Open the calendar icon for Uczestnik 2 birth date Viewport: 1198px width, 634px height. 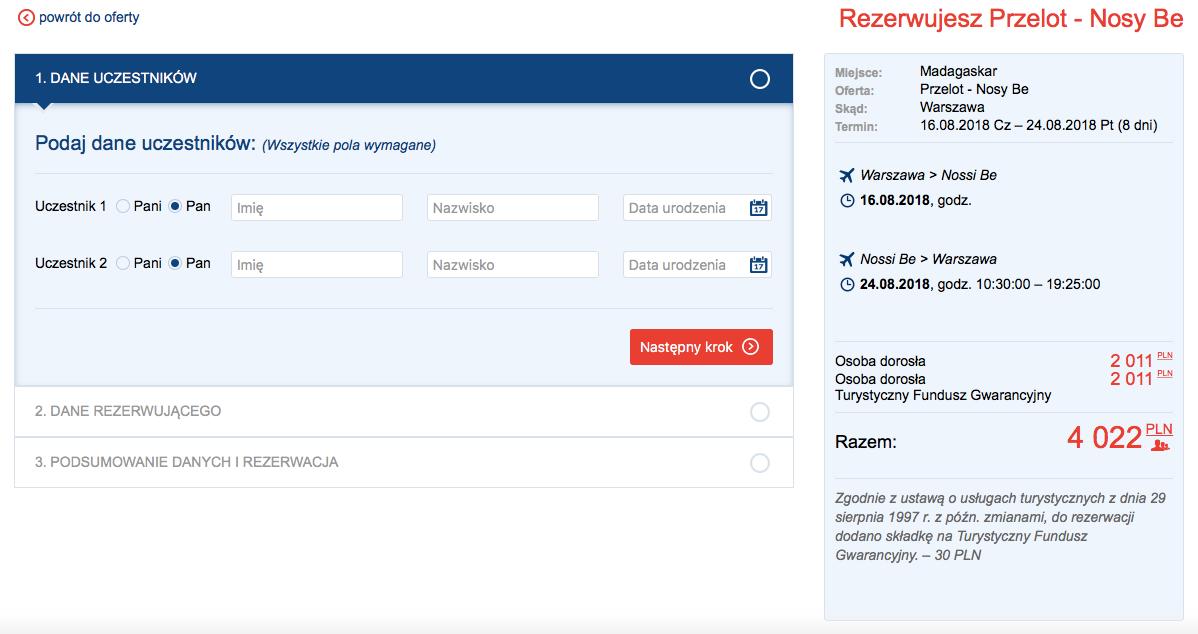pos(758,265)
